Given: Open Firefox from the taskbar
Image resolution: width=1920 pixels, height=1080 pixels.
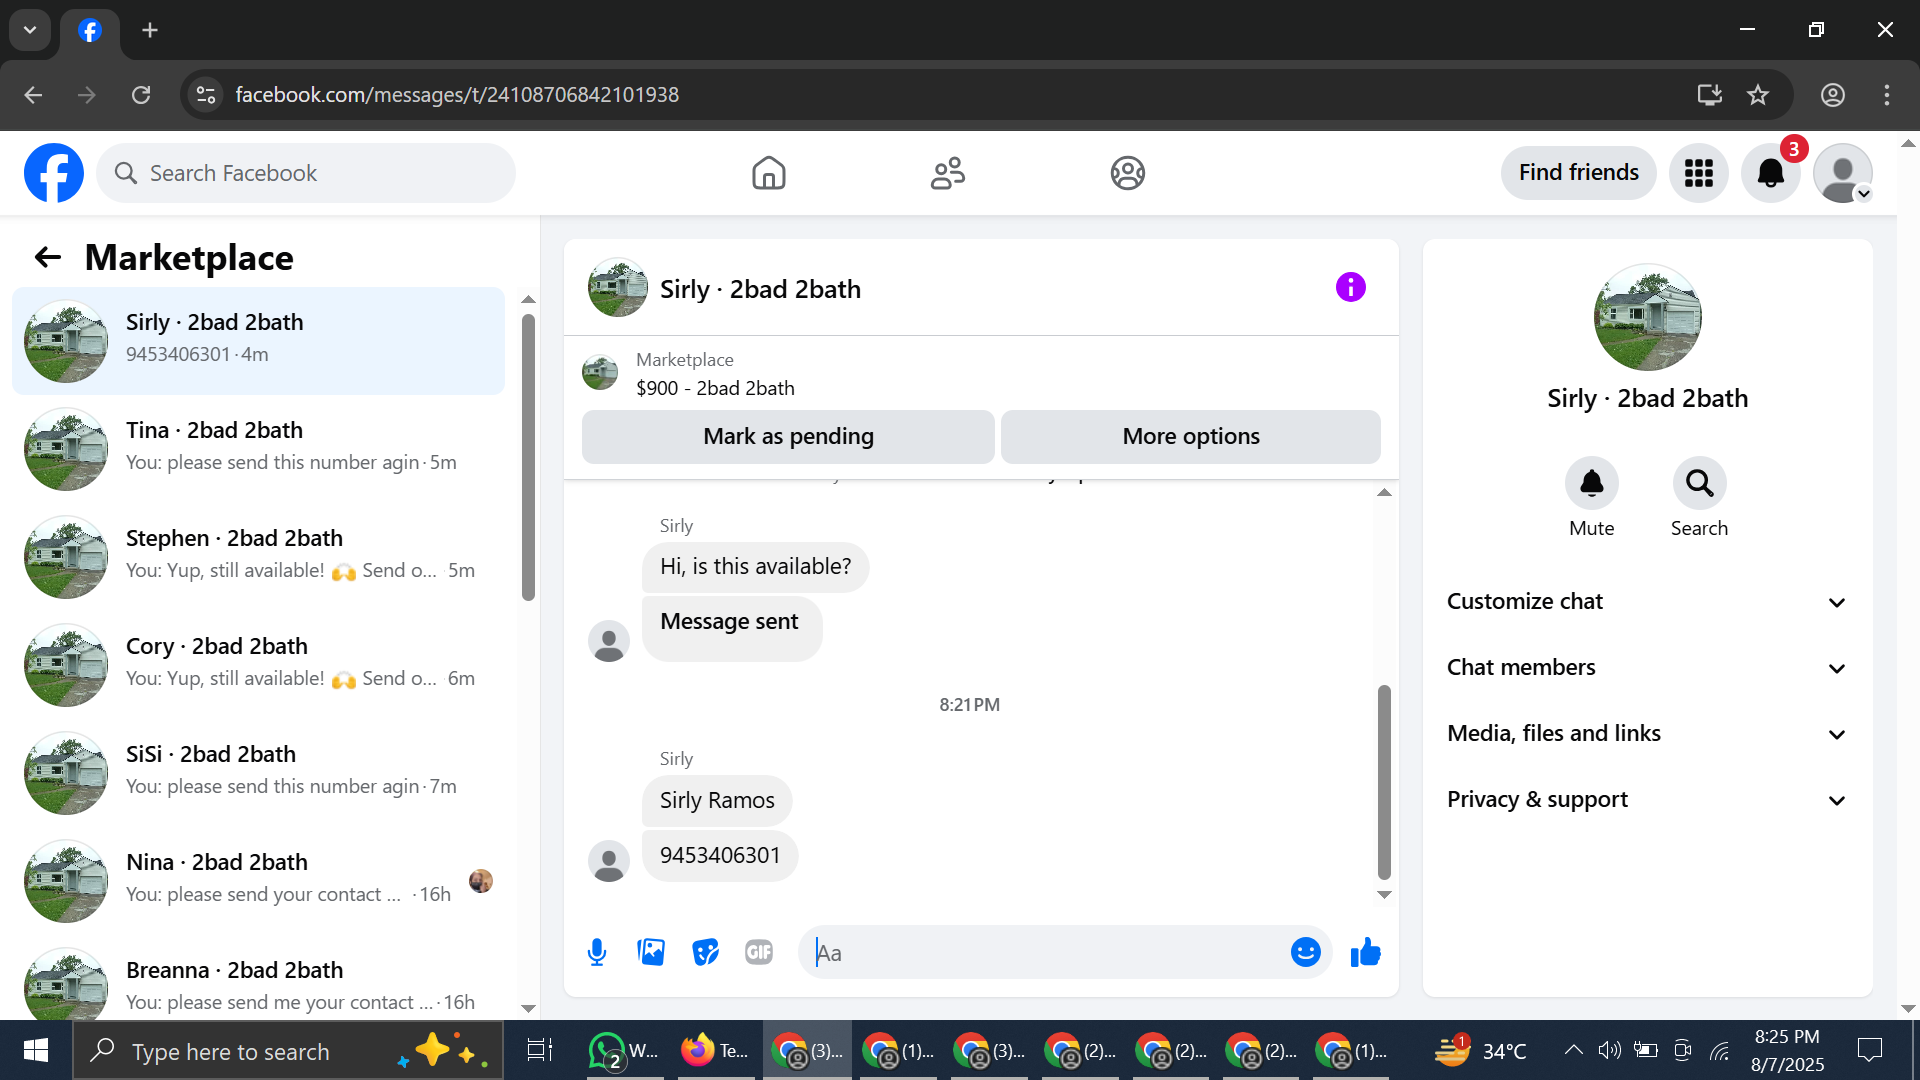Looking at the screenshot, I should coord(714,1051).
